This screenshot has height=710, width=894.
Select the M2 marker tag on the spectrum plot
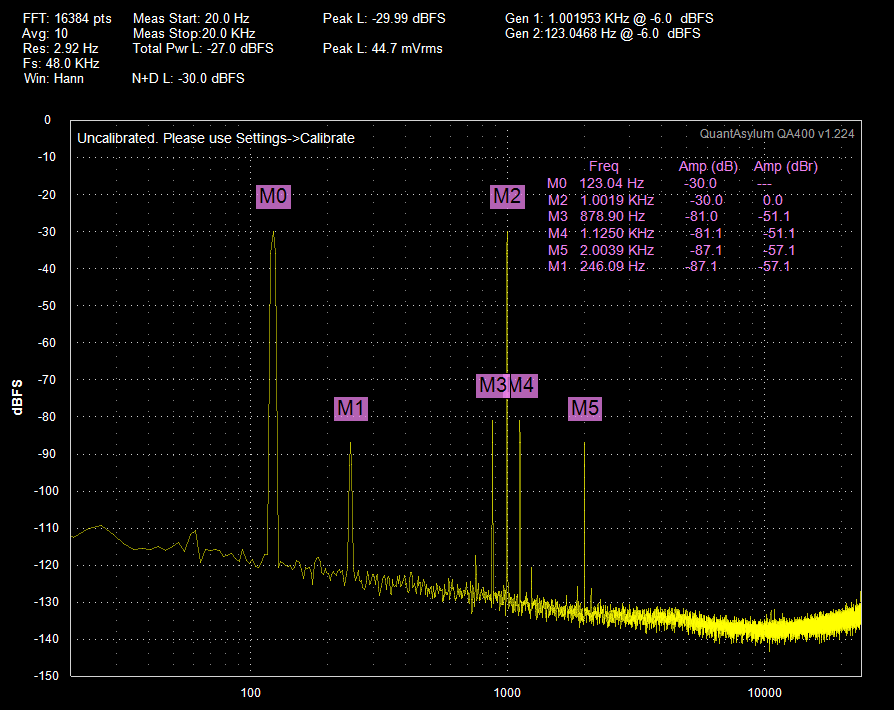[x=507, y=196]
